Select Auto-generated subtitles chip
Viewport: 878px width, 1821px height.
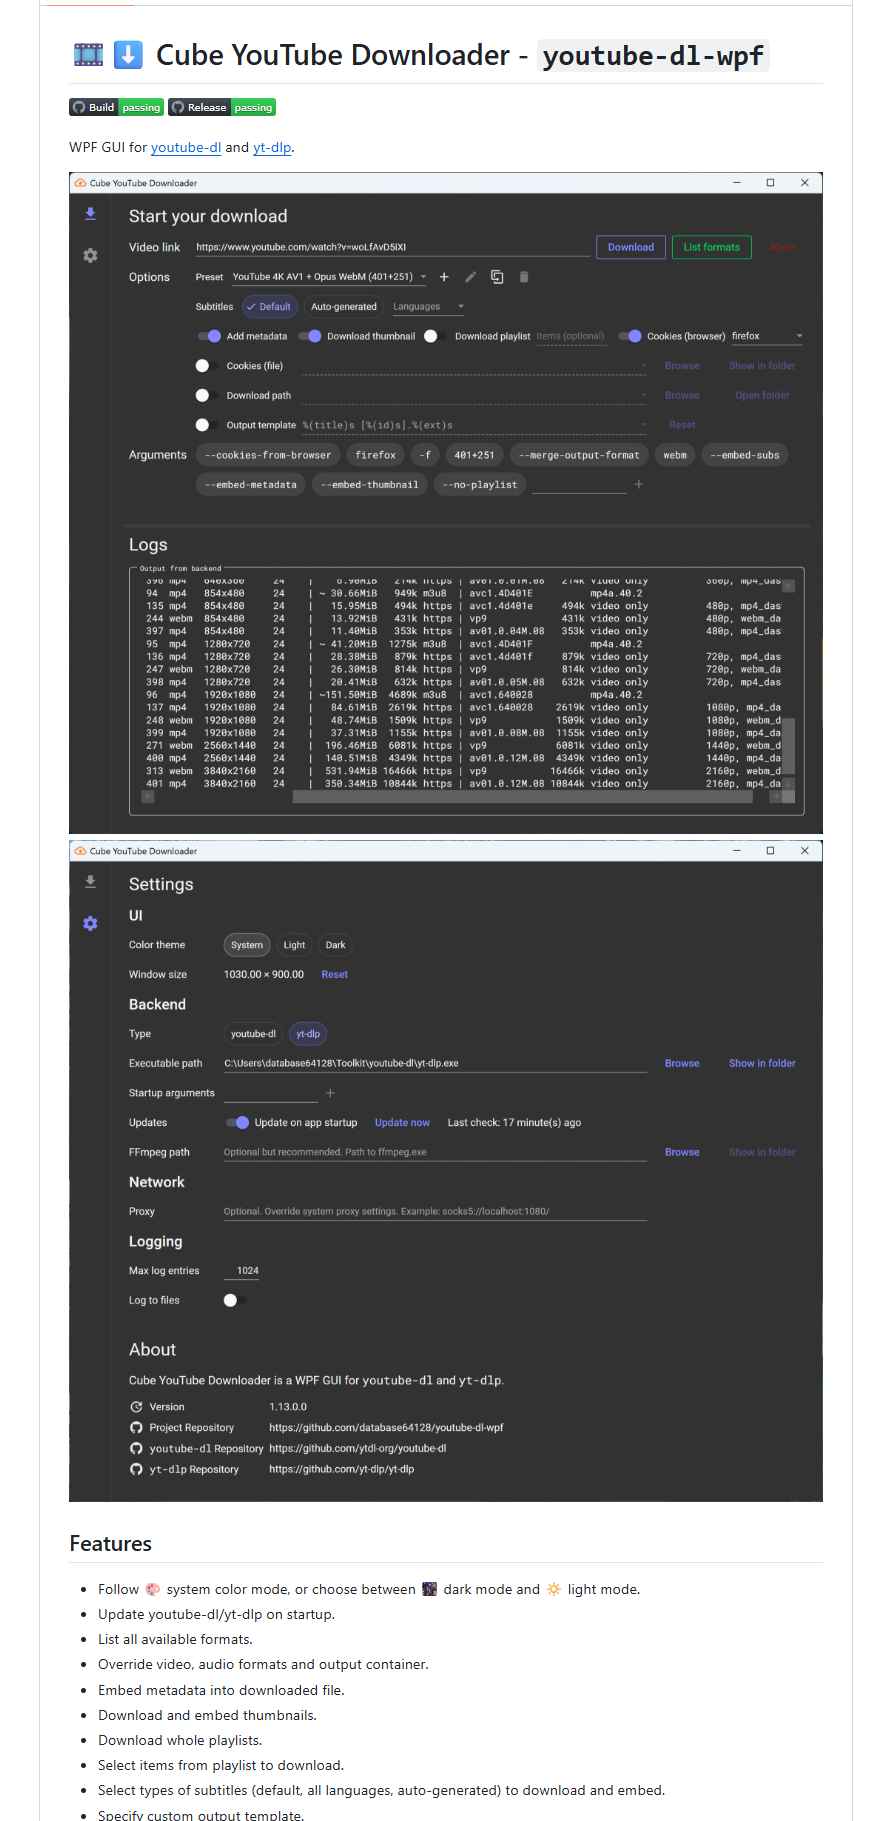344,307
